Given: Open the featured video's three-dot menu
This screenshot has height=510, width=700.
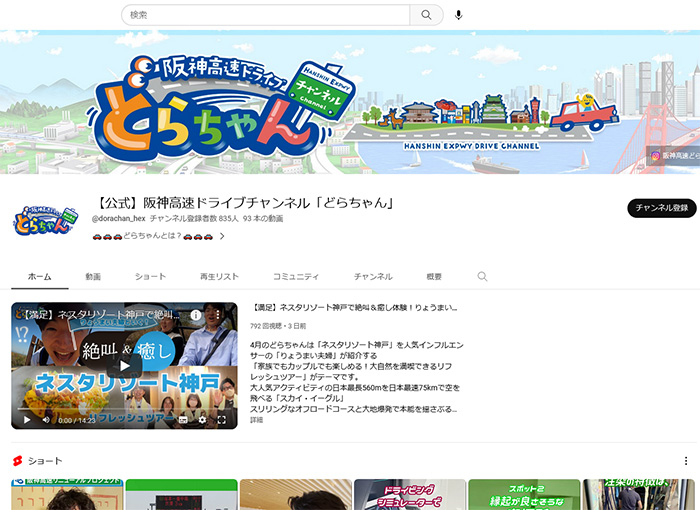Looking at the screenshot, I should [x=217, y=315].
